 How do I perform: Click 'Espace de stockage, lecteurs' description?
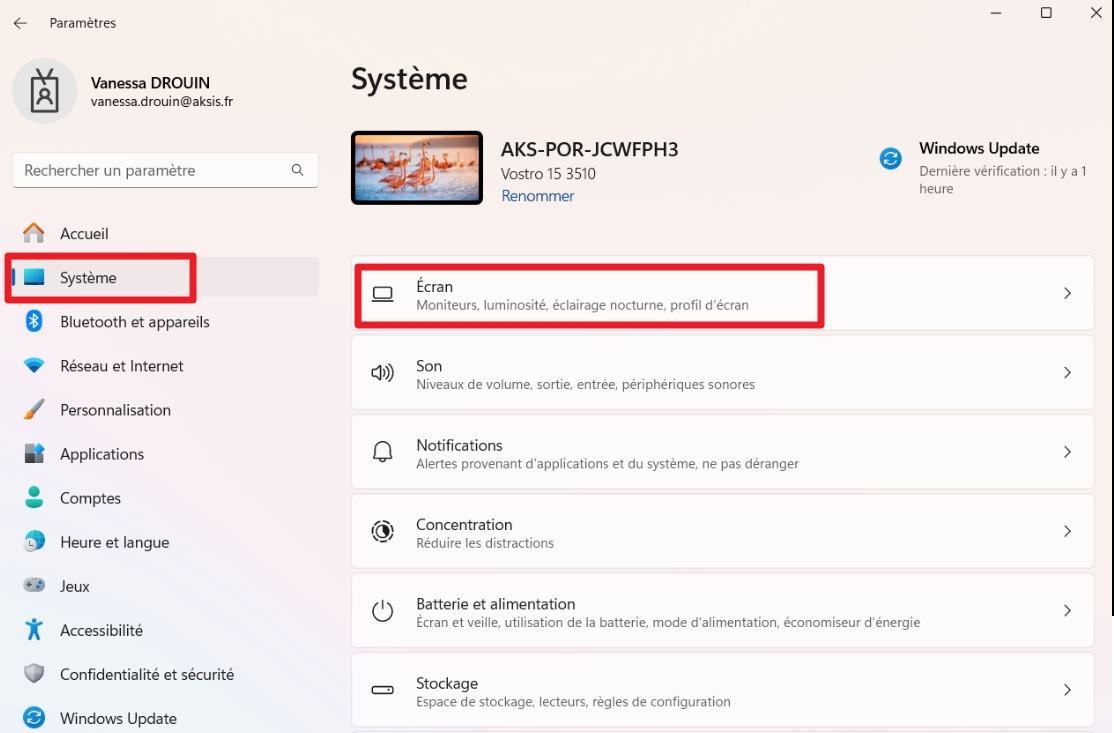(x=573, y=702)
